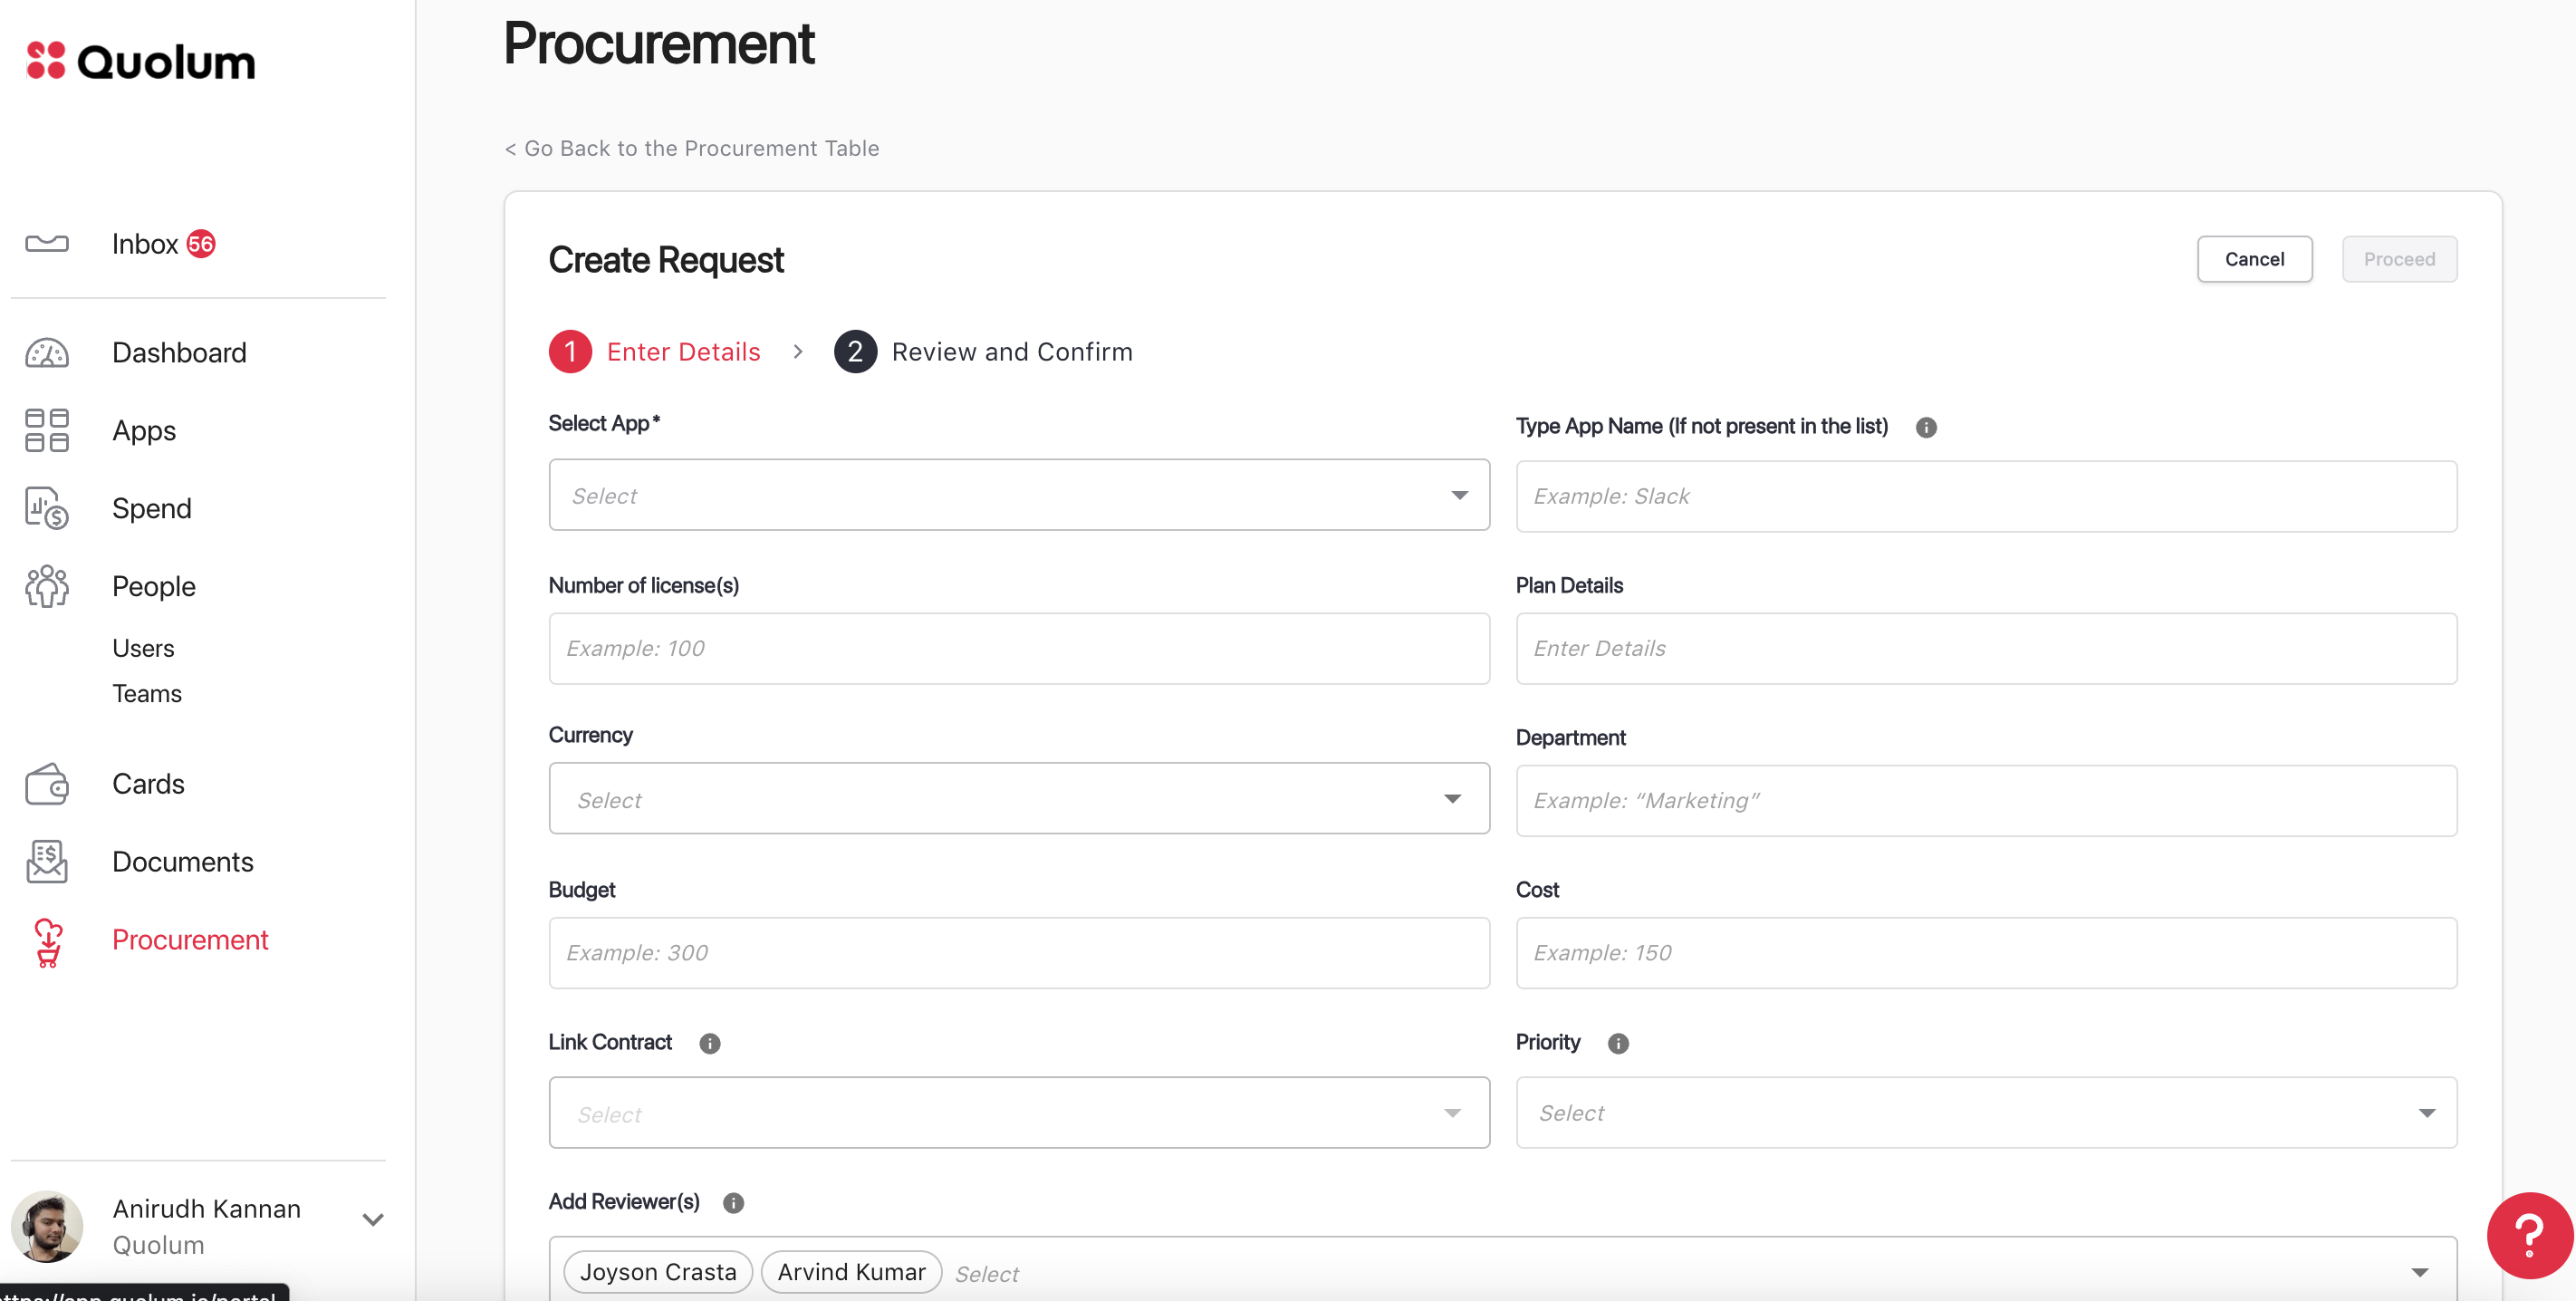The width and height of the screenshot is (2576, 1301).
Task: Go to Teams in the sidebar
Action: pos(147,694)
